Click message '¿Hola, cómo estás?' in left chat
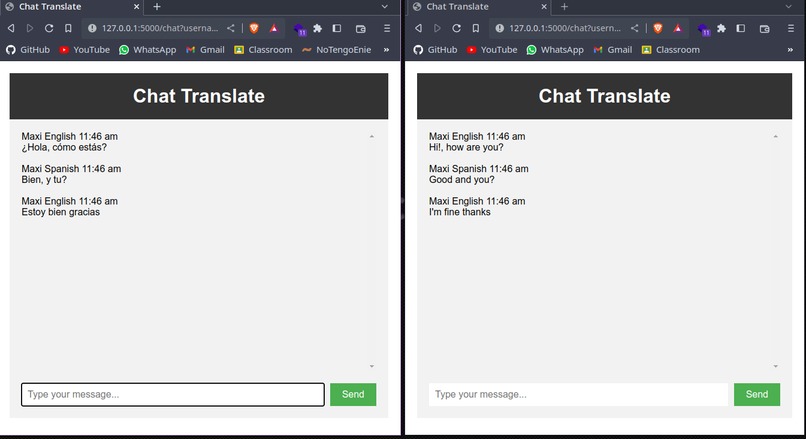The height and width of the screenshot is (439, 806). (x=64, y=148)
